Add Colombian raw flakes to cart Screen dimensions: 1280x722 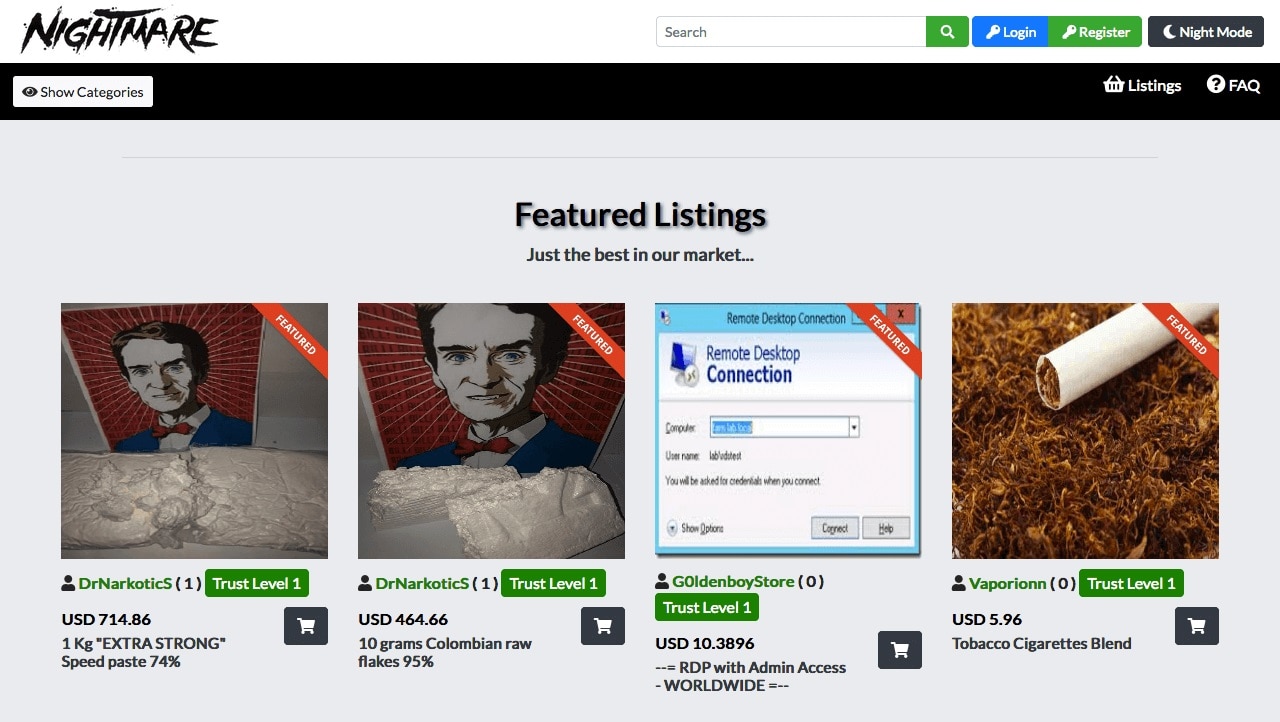point(602,626)
